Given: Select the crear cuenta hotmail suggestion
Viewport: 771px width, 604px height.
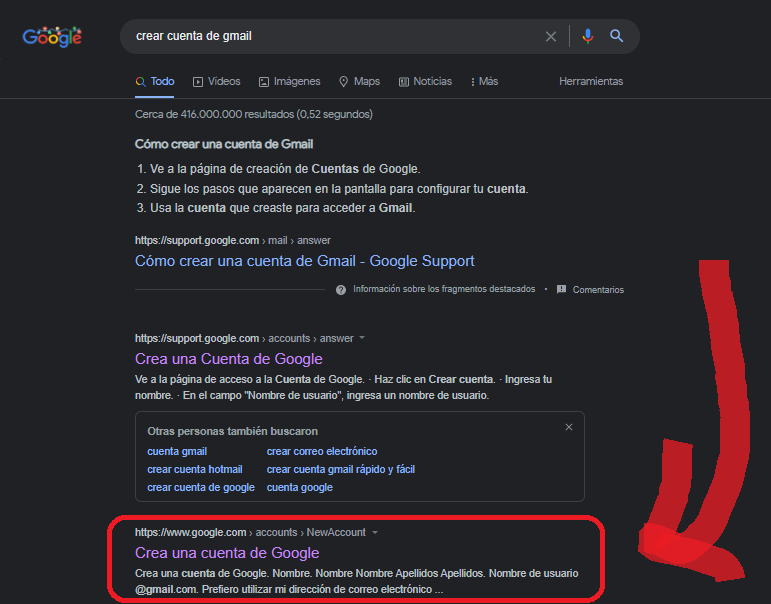Looking at the screenshot, I should [194, 469].
